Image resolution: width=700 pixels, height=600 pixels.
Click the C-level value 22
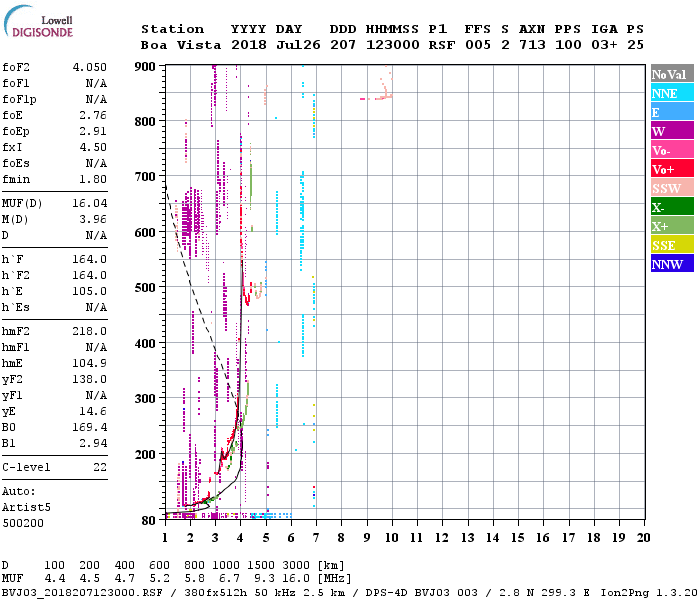point(100,467)
